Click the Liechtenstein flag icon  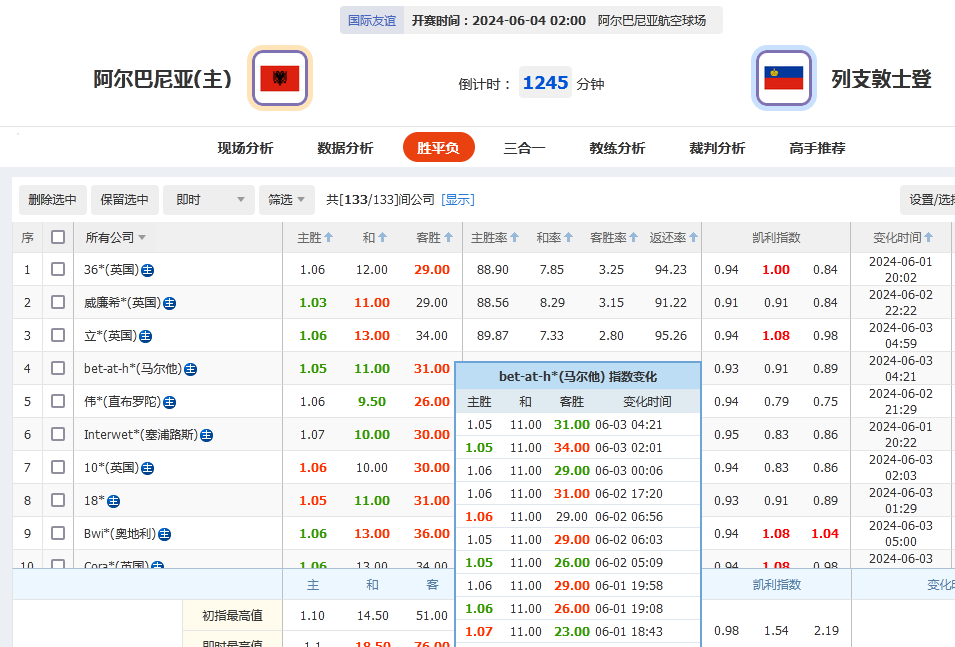[x=784, y=76]
